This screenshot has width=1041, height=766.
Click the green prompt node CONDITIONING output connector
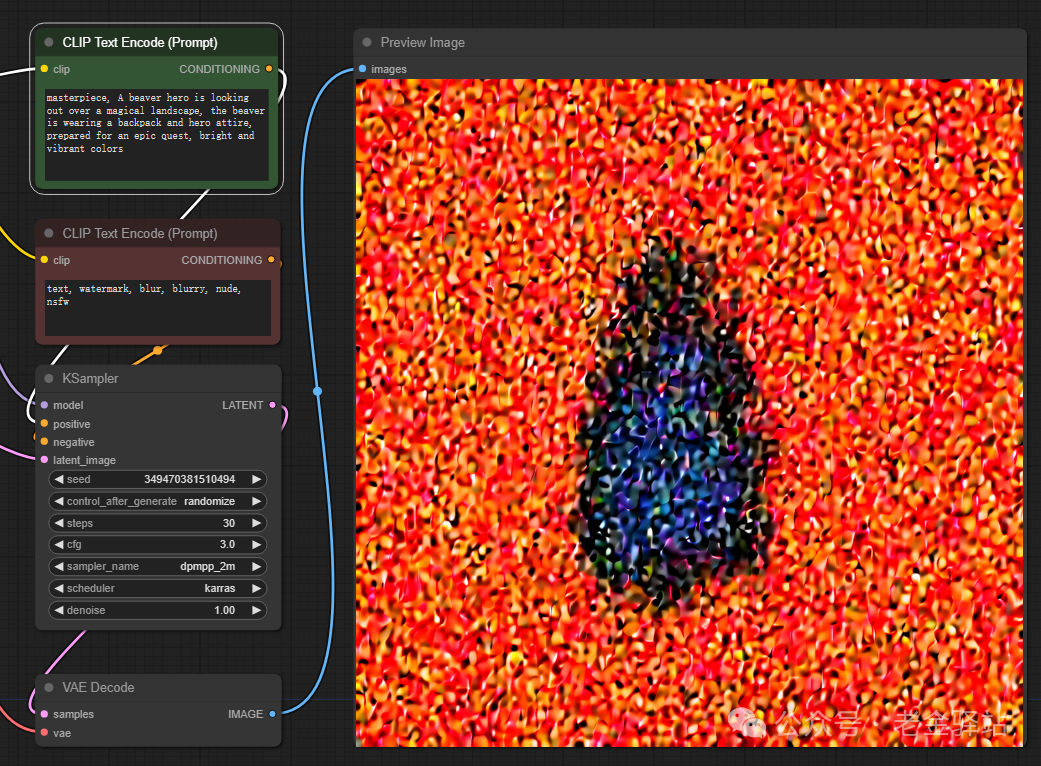(x=270, y=69)
